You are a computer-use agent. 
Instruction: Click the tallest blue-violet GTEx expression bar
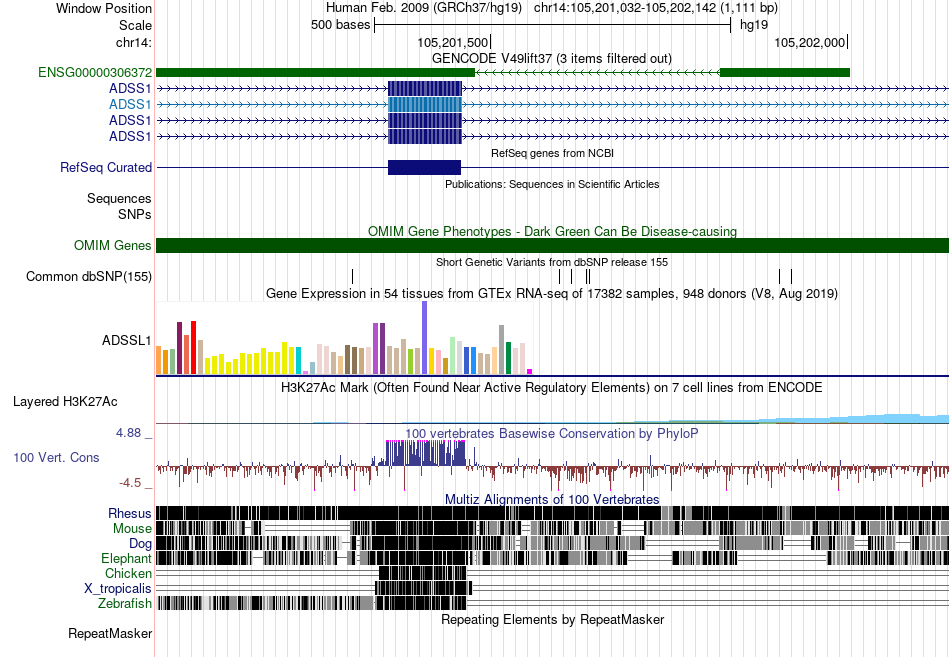425,338
